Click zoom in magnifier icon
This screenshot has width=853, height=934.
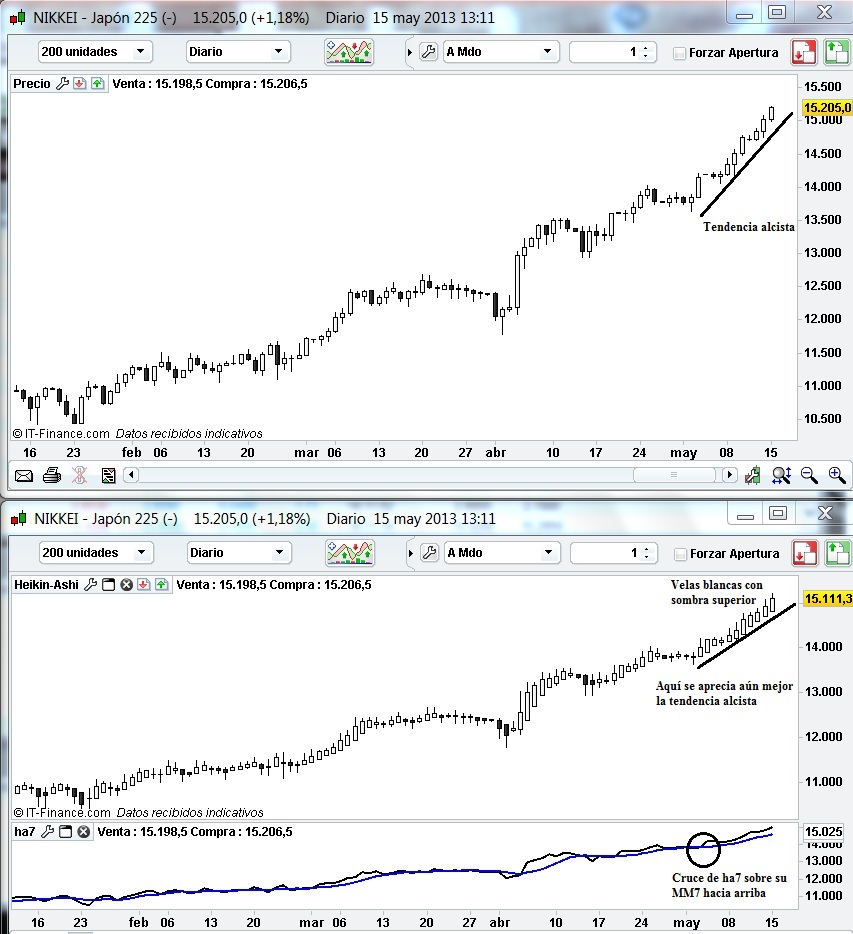(x=837, y=475)
